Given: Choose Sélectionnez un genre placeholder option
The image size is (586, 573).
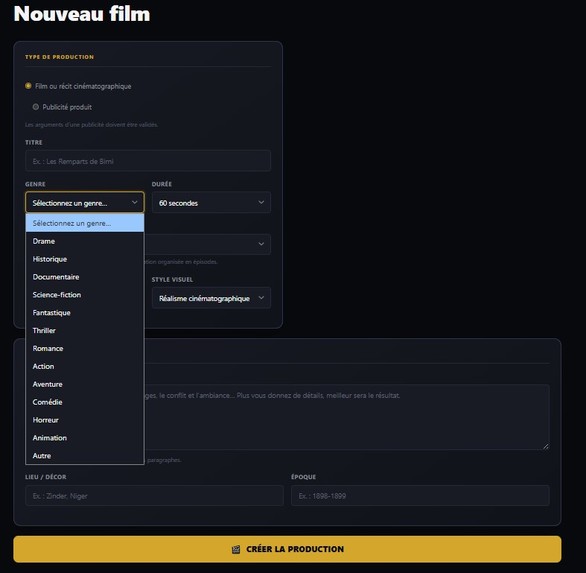Looking at the screenshot, I should pos(85,223).
